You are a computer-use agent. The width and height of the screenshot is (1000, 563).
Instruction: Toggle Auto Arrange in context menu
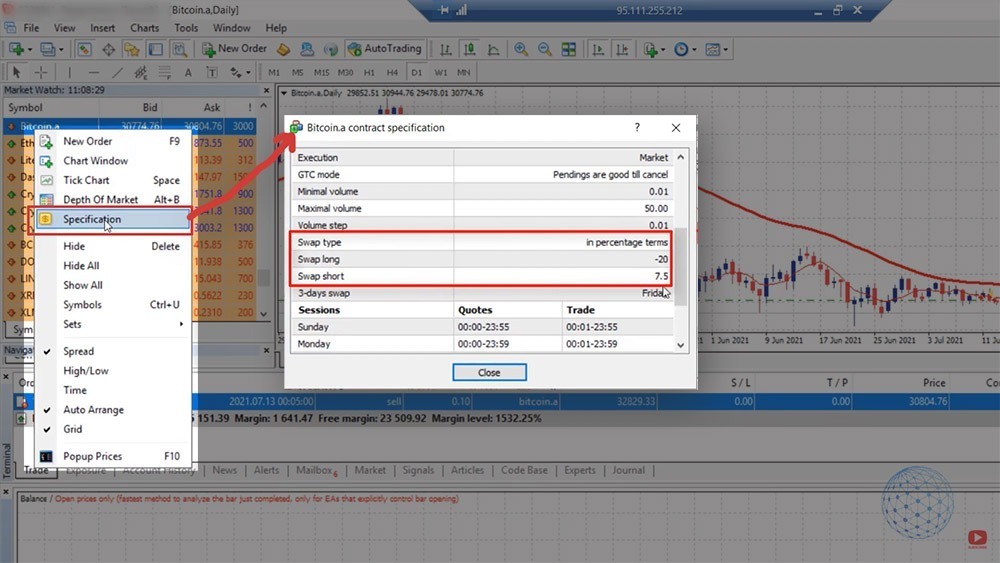(x=93, y=410)
